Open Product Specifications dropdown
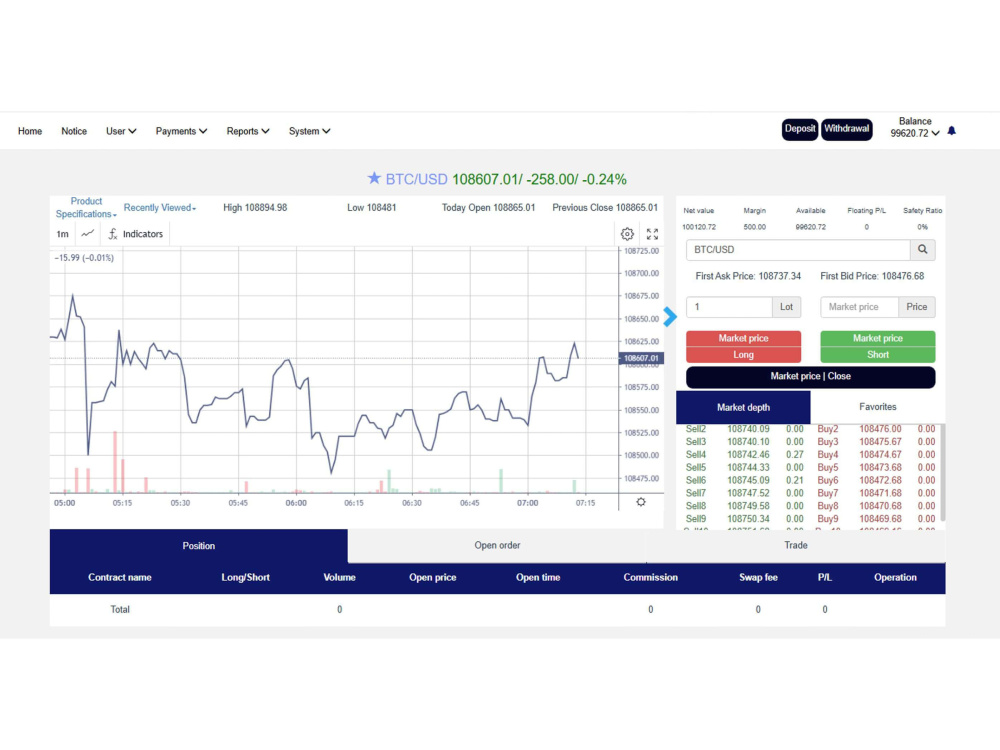This screenshot has width=1000, height=750. coord(85,207)
